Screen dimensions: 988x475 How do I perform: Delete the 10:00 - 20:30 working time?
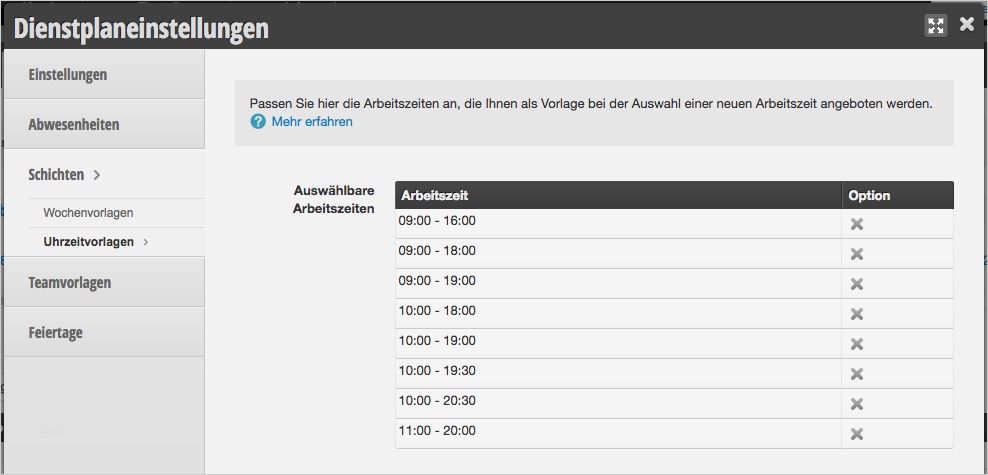pos(857,404)
